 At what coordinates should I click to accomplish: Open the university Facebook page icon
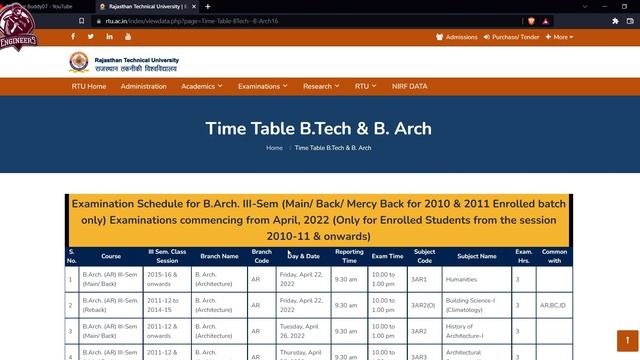click(x=73, y=37)
